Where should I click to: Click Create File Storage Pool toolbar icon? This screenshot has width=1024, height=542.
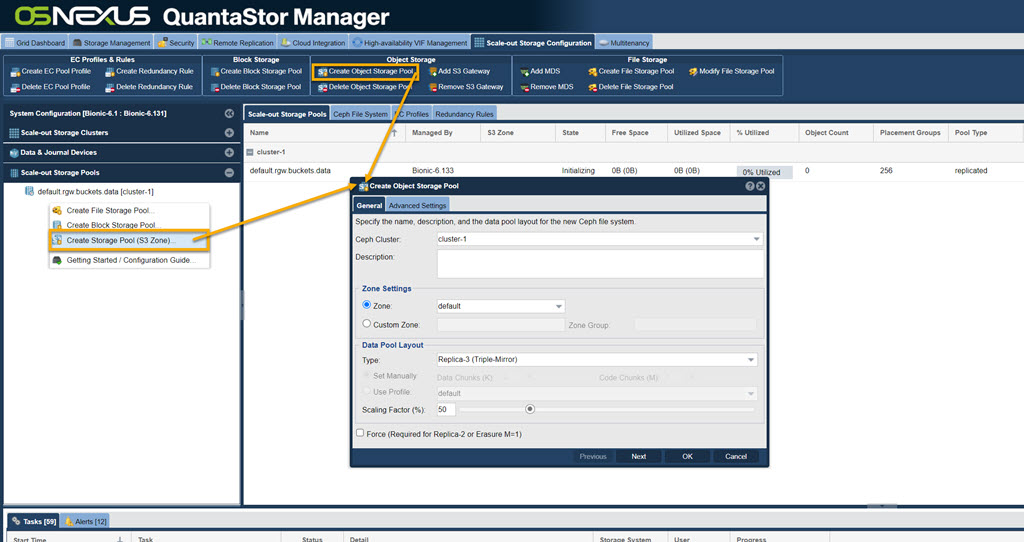pyautogui.click(x=592, y=72)
